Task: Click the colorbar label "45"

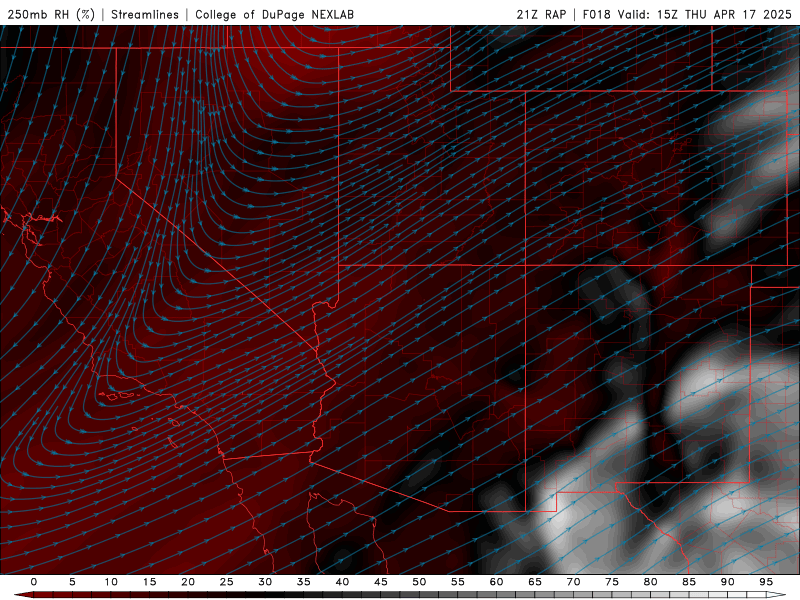Action: [x=381, y=582]
